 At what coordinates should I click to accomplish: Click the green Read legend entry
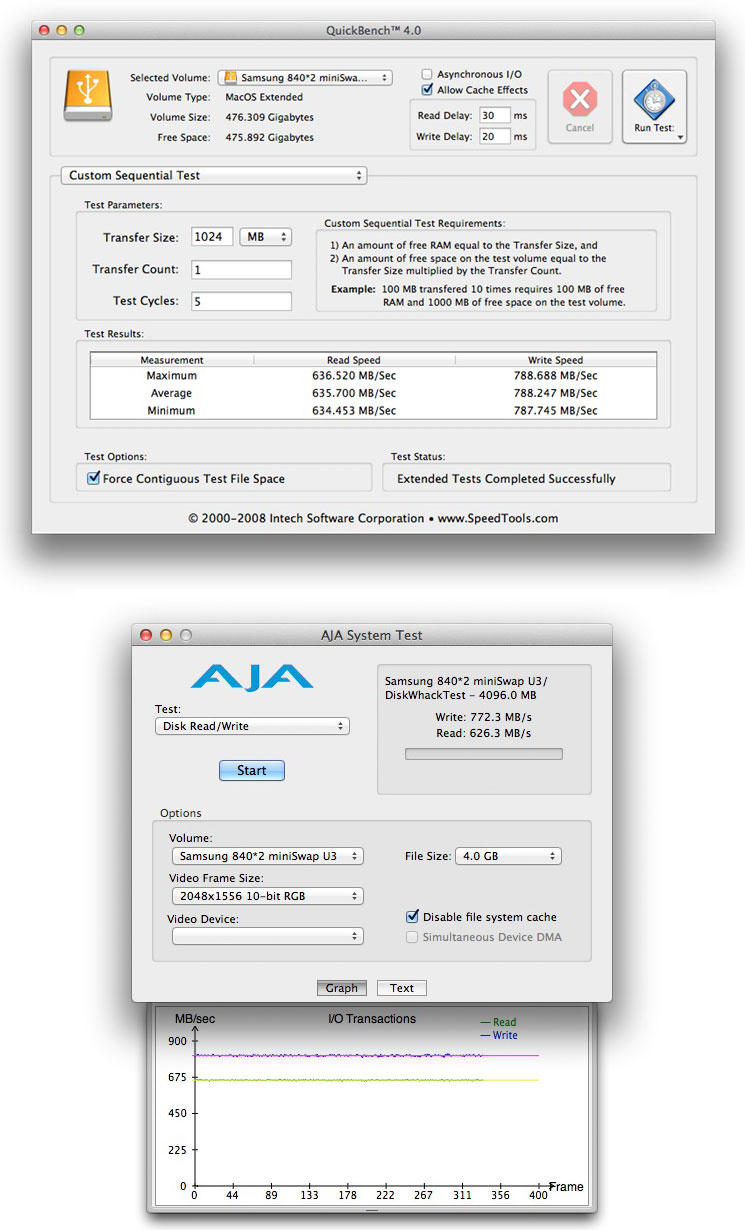(499, 1022)
